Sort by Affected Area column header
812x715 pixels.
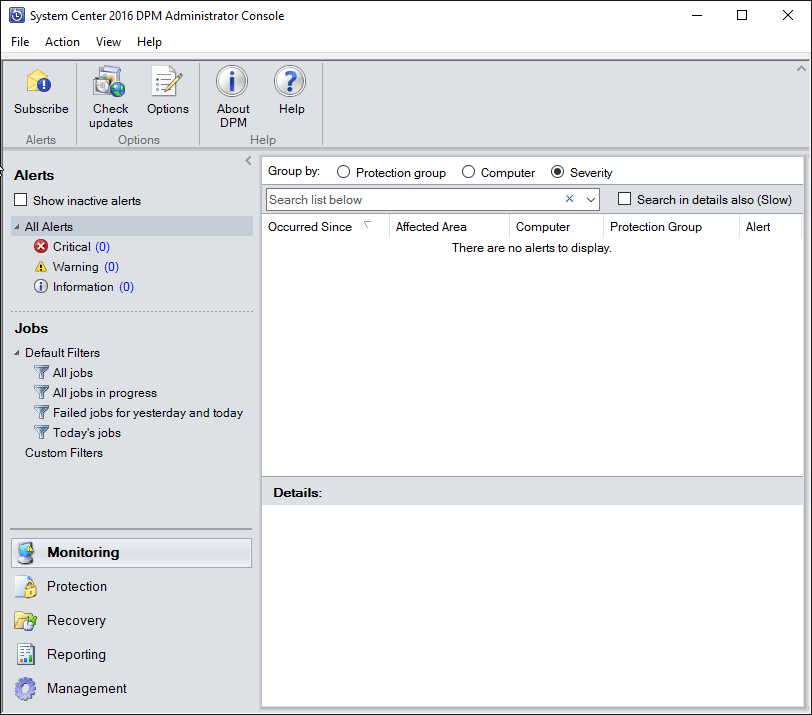(x=449, y=227)
